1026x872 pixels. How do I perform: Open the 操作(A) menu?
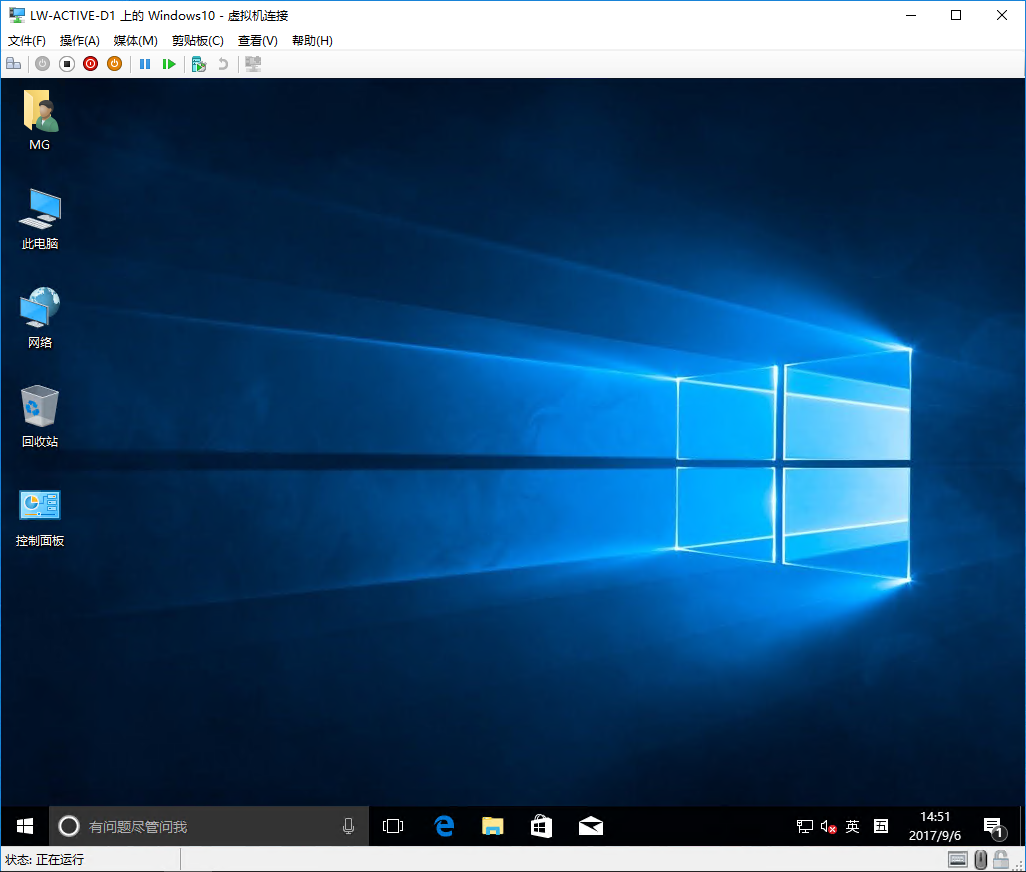click(x=80, y=41)
